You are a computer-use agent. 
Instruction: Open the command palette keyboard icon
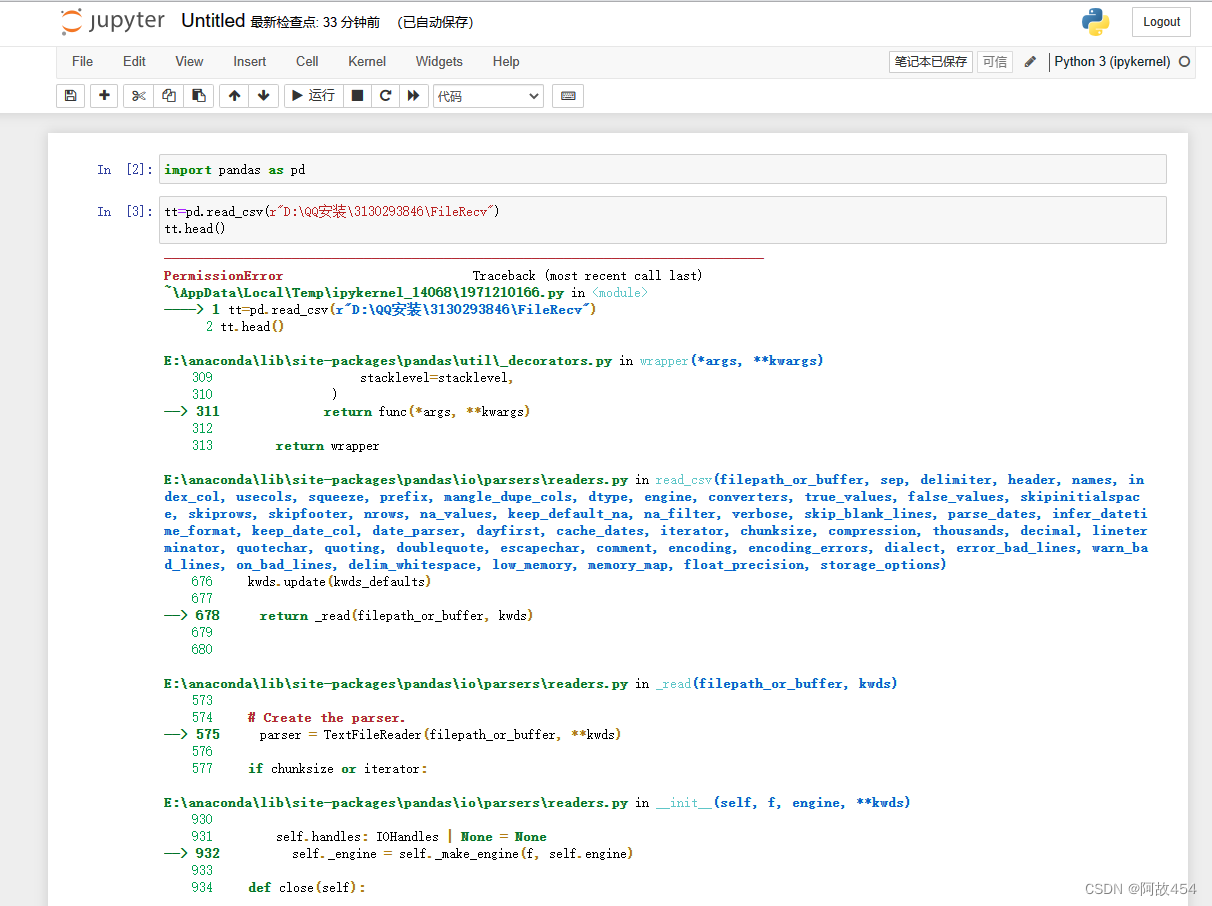pyautogui.click(x=568, y=95)
